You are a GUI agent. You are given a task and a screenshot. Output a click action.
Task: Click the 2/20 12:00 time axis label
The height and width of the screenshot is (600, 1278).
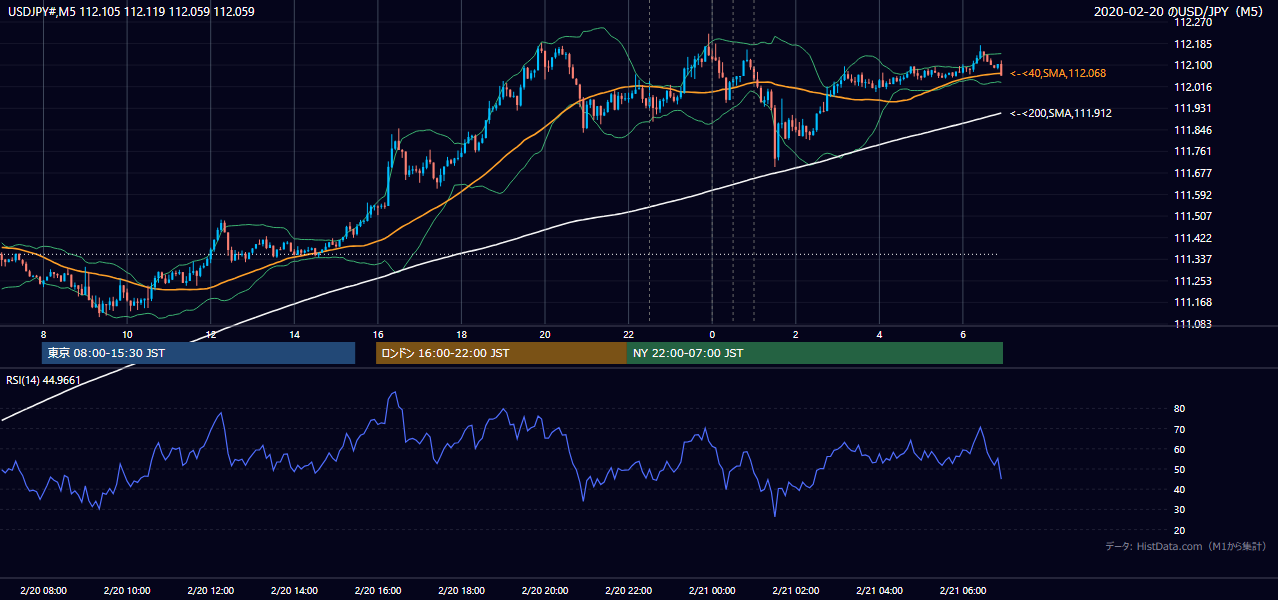210,591
